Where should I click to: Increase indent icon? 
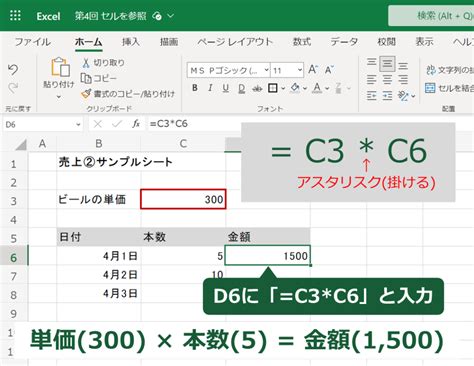coord(387,96)
